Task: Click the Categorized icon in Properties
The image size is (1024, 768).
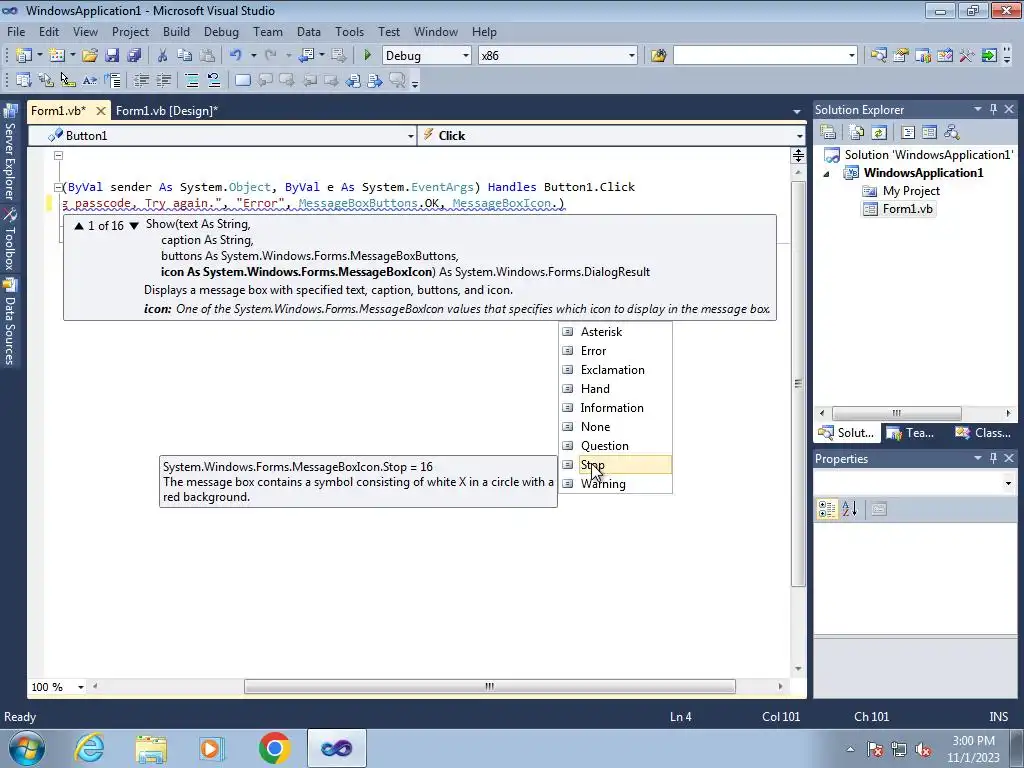Action: (x=827, y=509)
